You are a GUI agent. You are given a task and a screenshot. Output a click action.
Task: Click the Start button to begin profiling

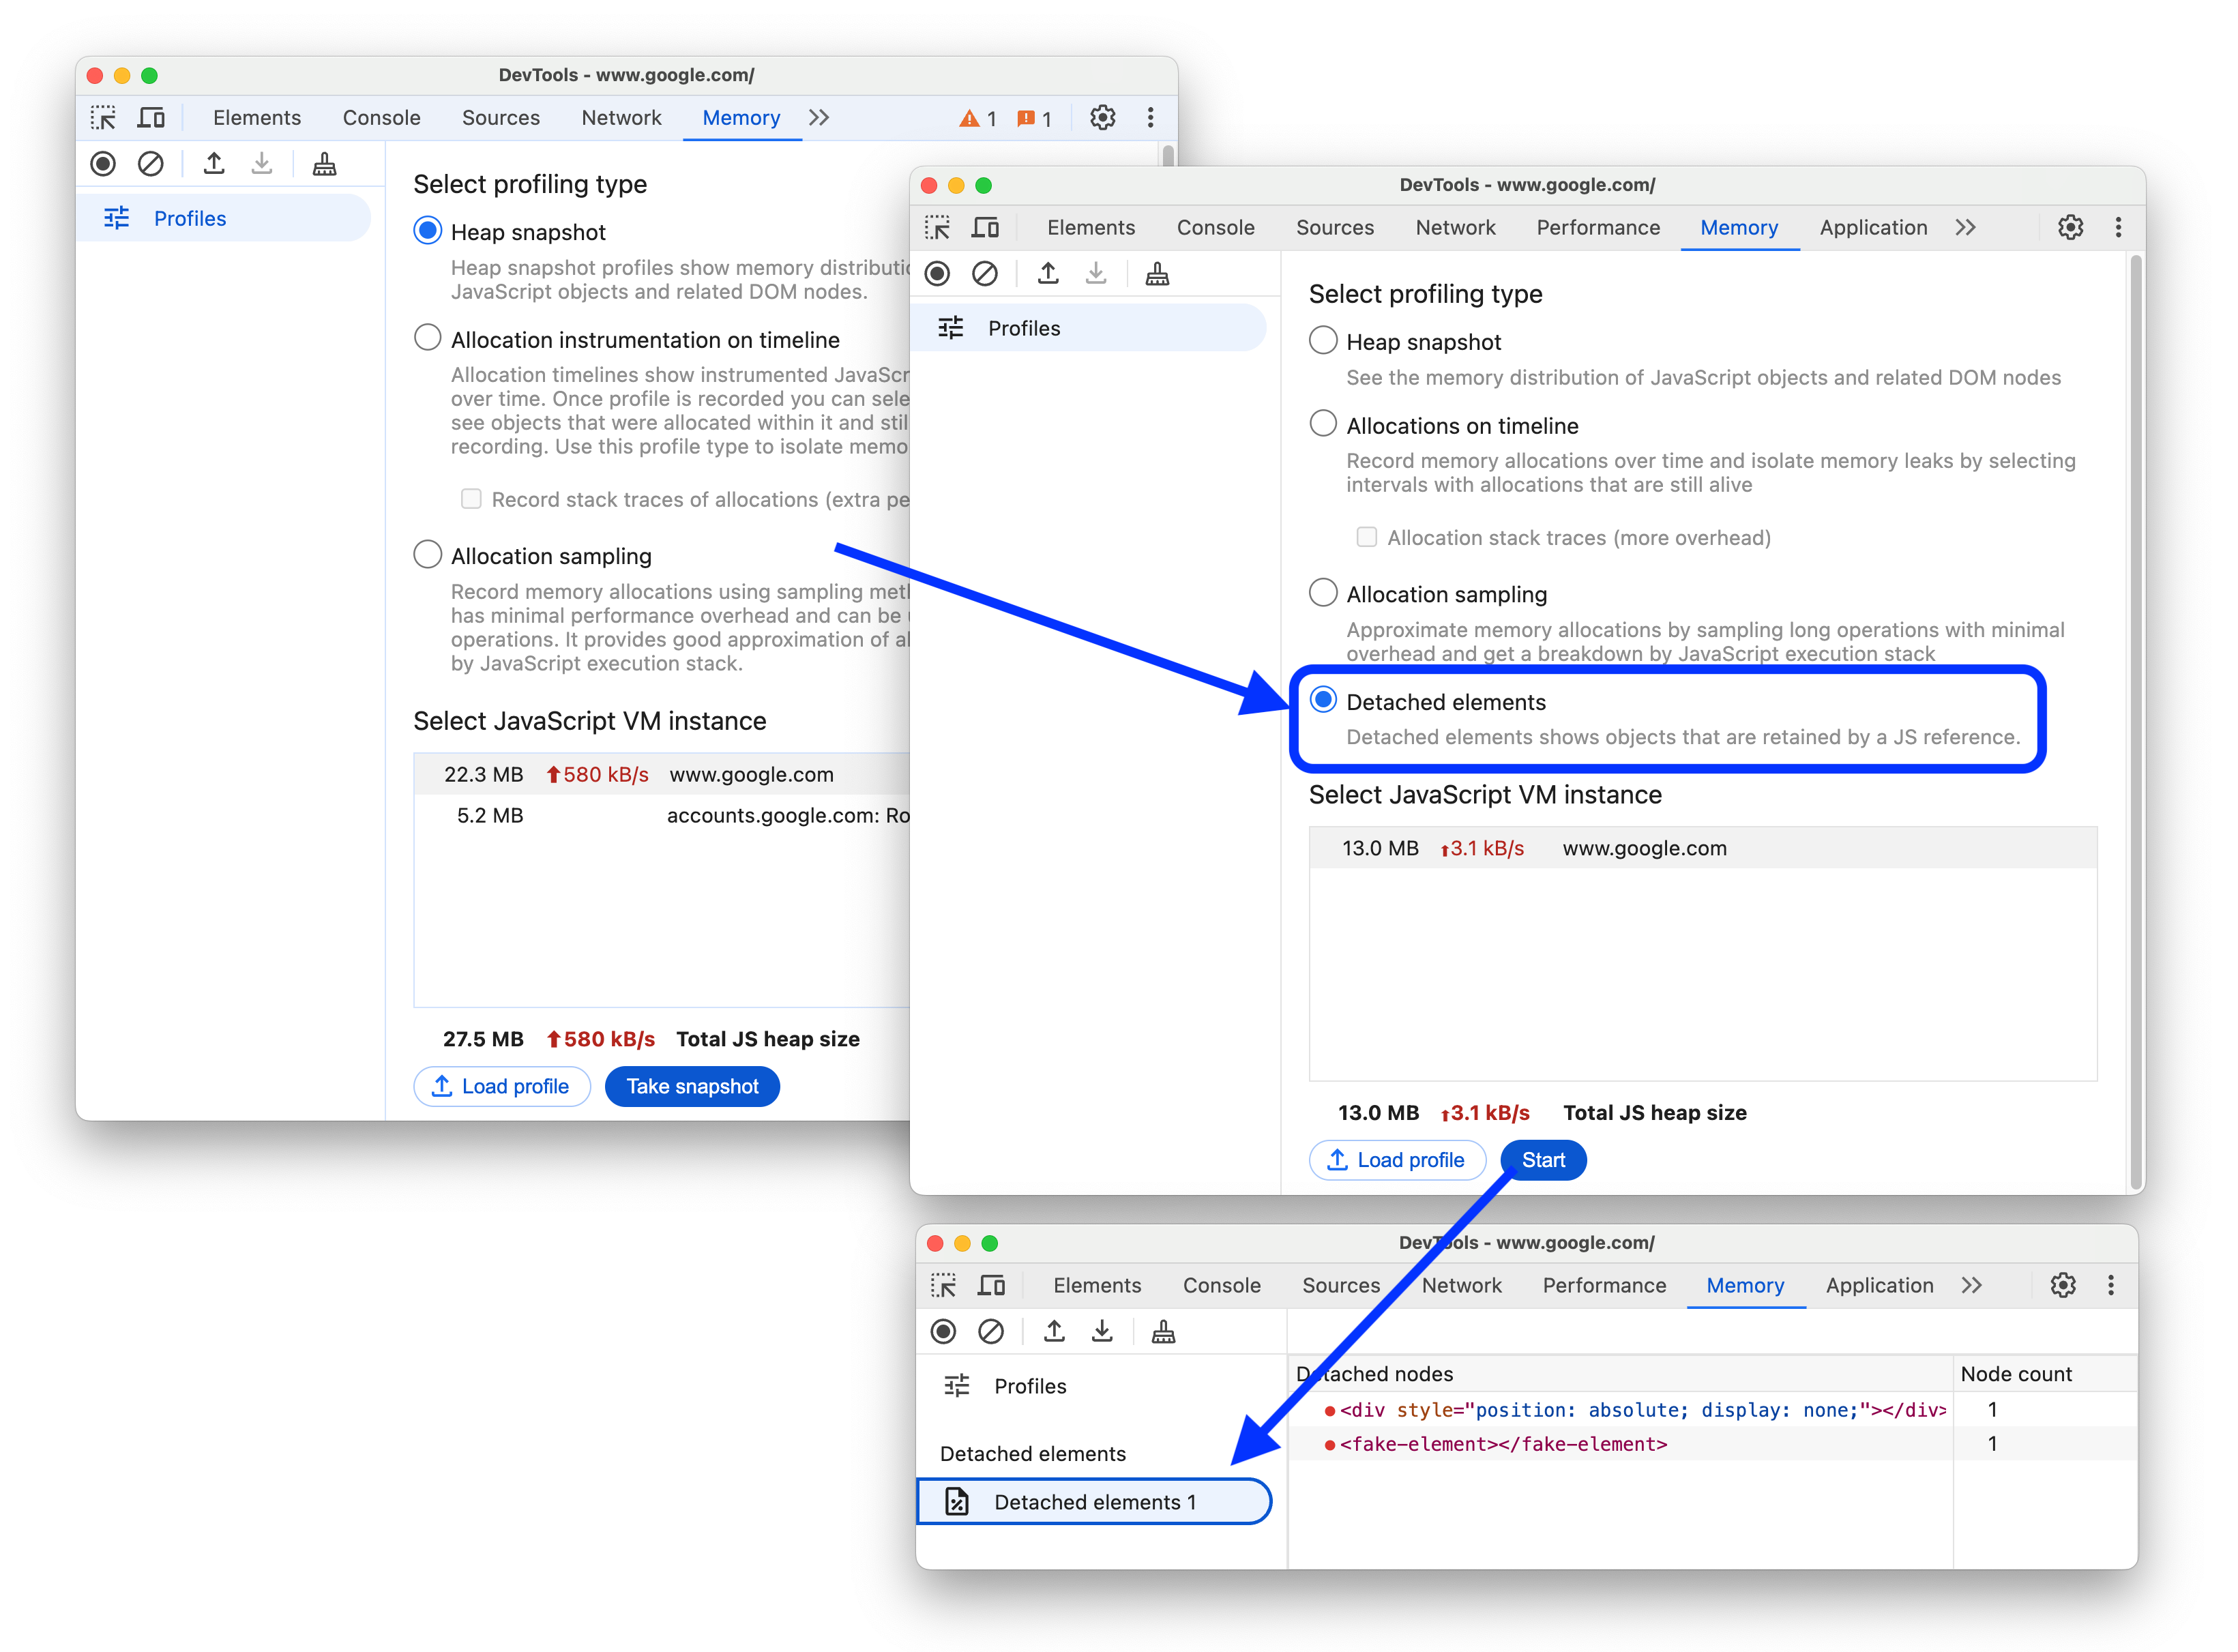[1543, 1160]
